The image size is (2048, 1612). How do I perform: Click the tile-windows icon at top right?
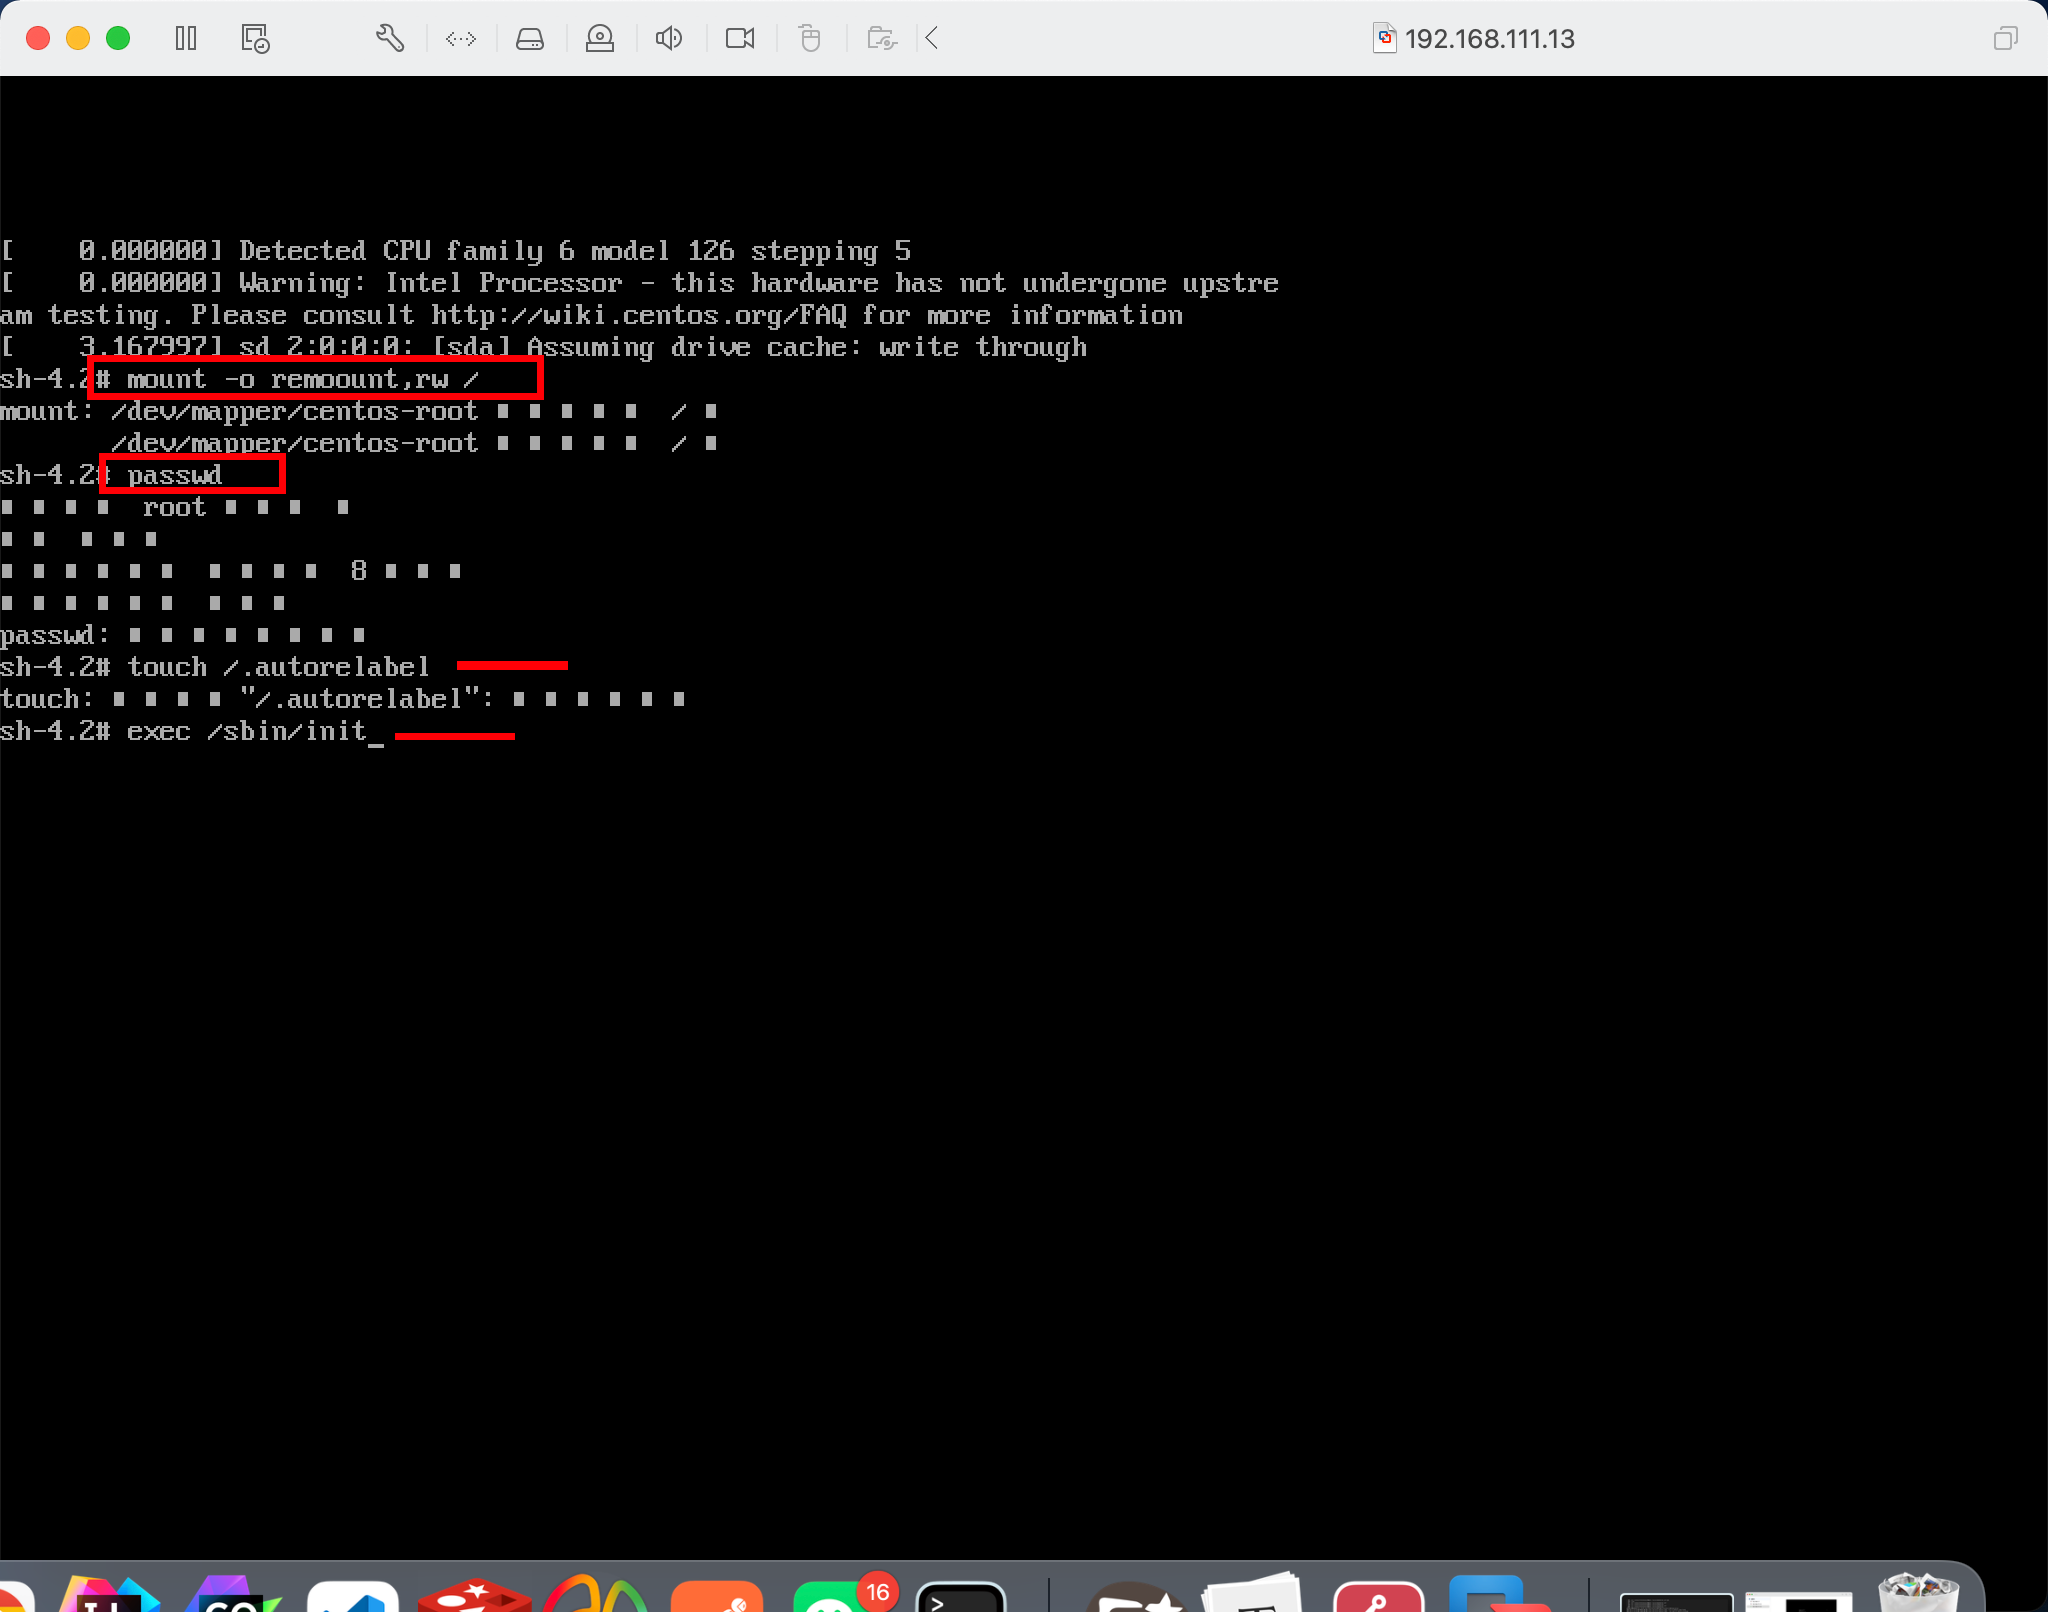pos(2005,39)
